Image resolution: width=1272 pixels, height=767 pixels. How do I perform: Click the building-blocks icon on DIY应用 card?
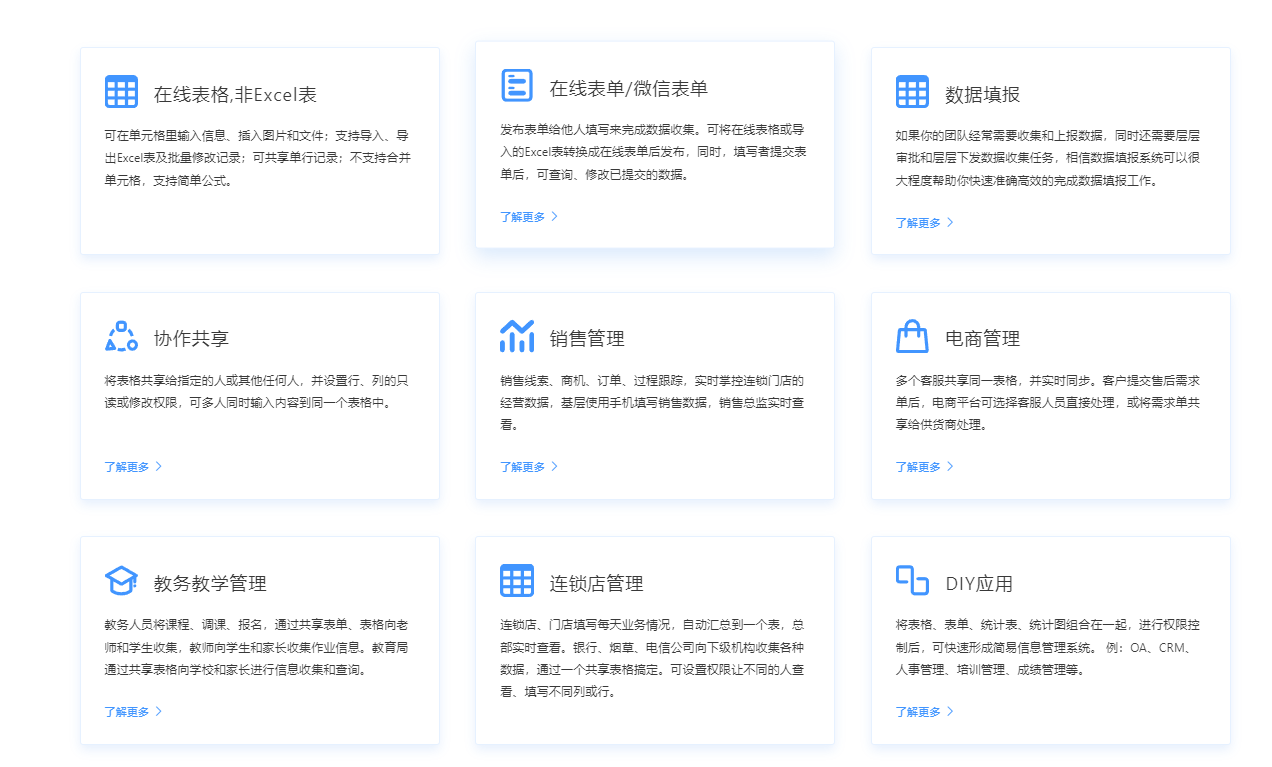point(911,581)
